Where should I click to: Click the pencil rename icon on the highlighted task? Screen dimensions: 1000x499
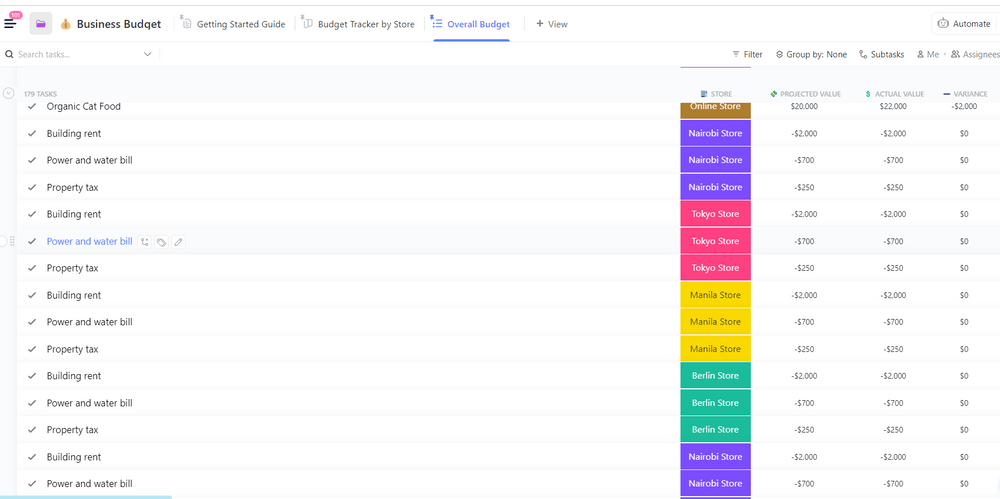(x=178, y=242)
